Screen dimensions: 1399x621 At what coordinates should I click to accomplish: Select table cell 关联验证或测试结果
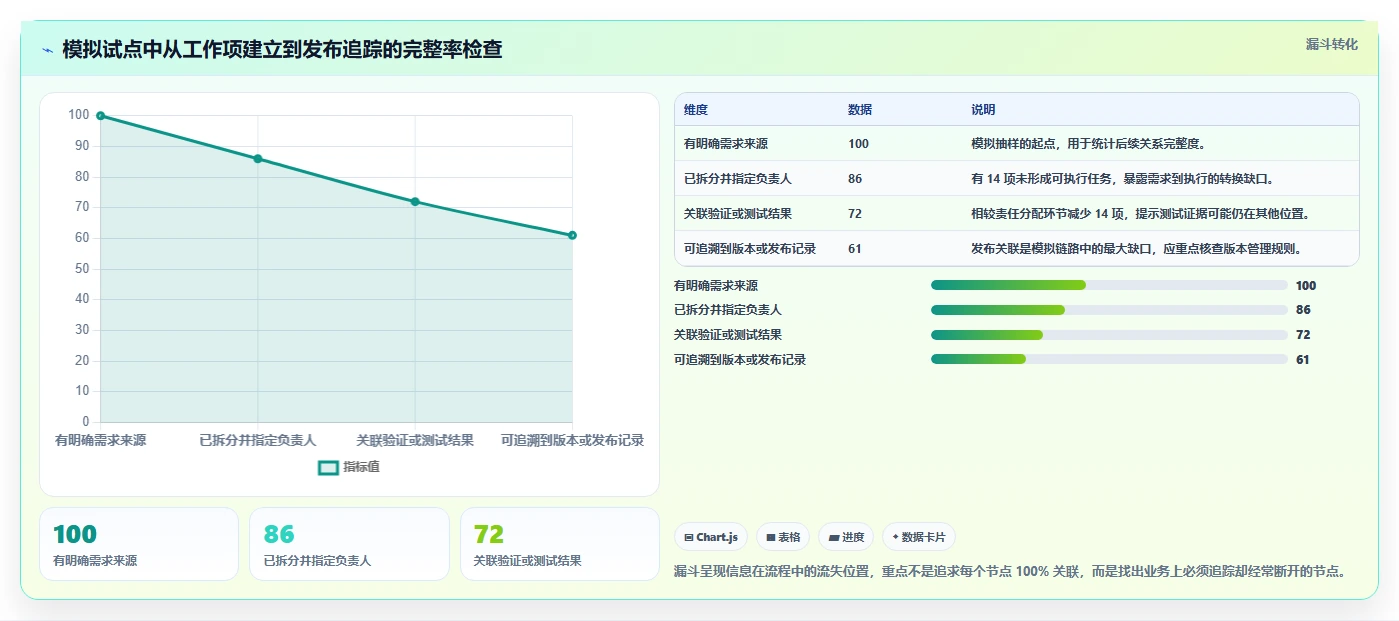point(738,214)
